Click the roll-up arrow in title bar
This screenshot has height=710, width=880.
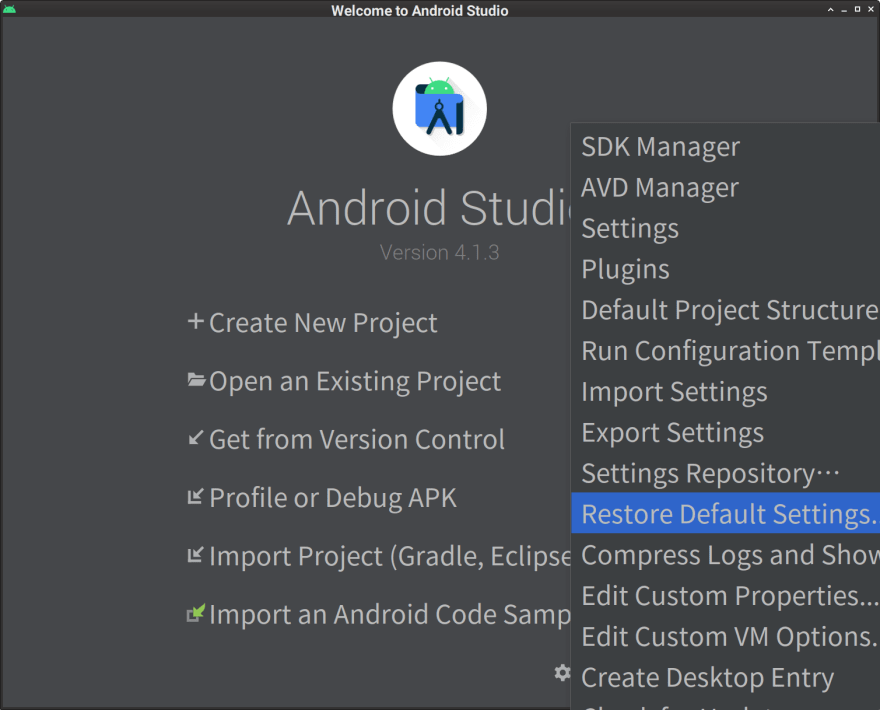click(830, 9)
